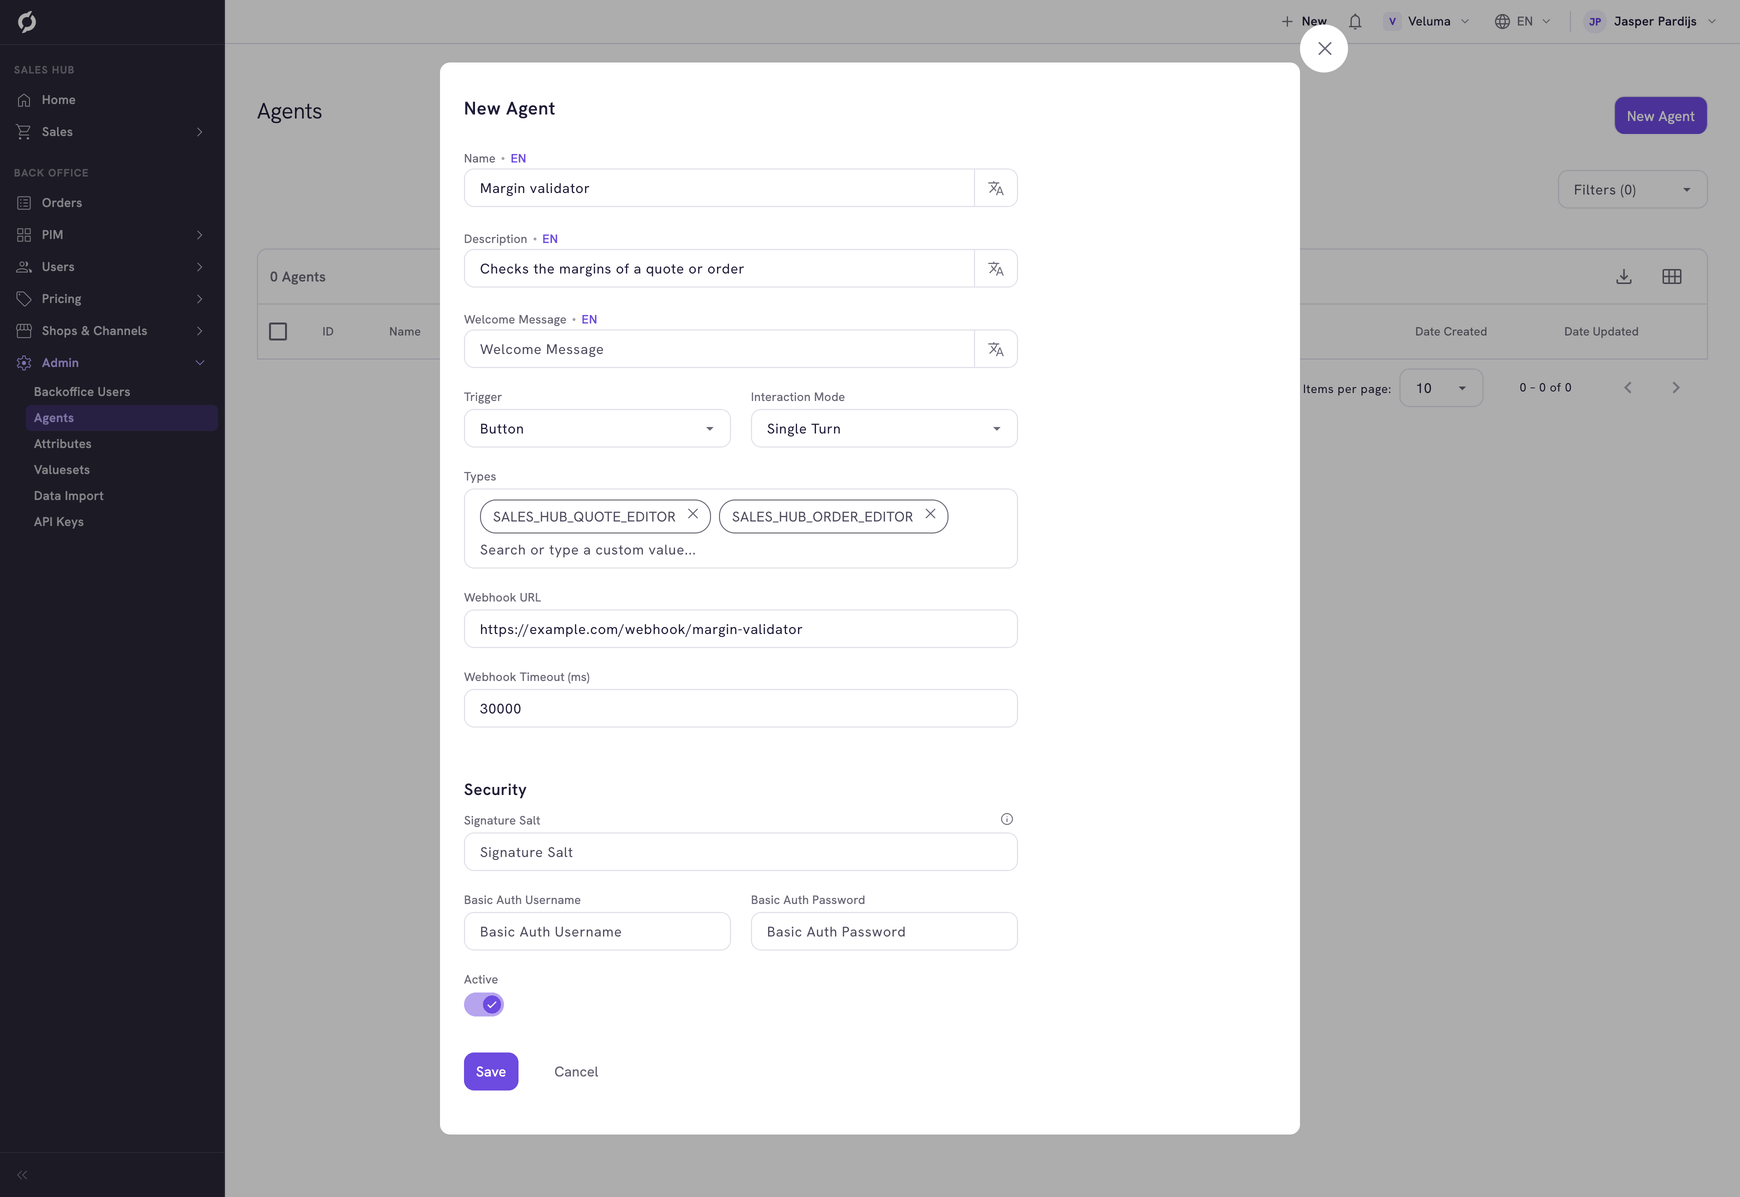Click the translate icon beside Welcome Message
Viewport: 1740px width, 1197px height.
[996, 349]
